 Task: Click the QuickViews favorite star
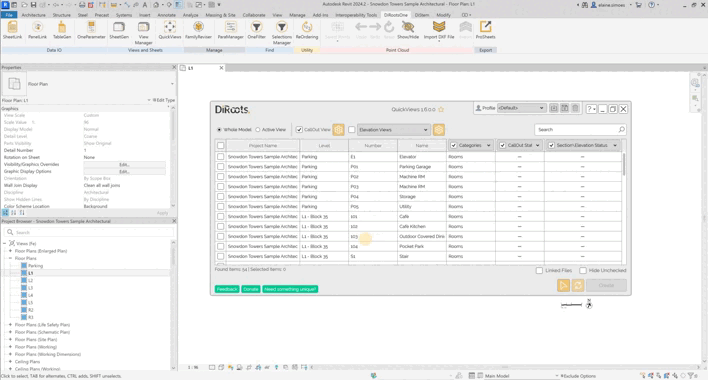pos(441,109)
